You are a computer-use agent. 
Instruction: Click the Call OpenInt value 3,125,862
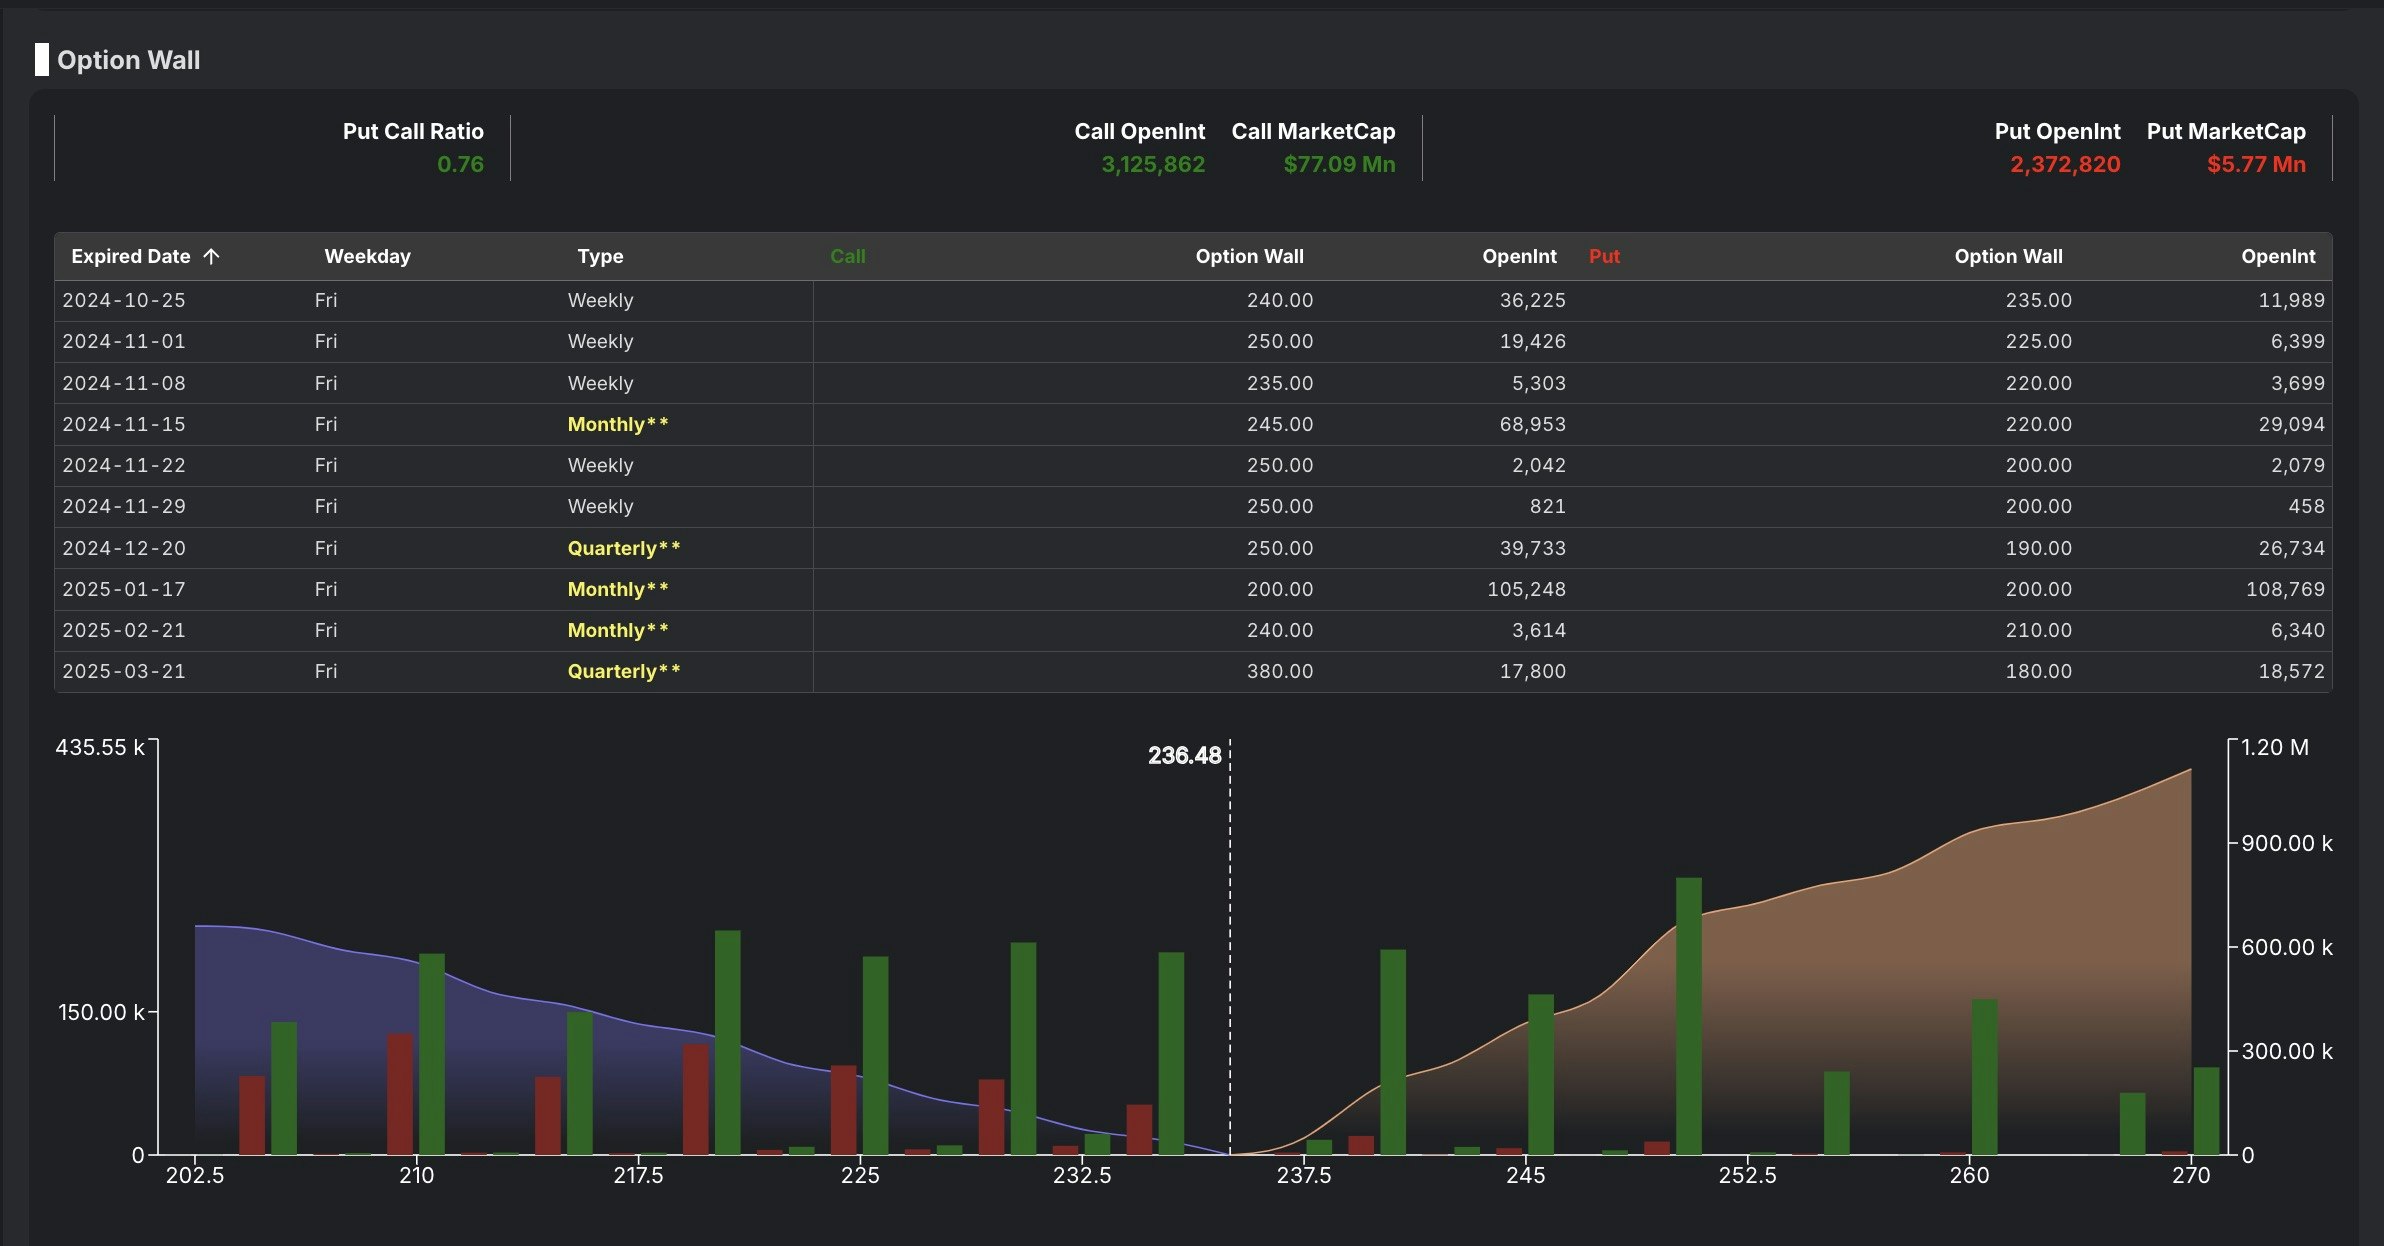pos(1153,164)
